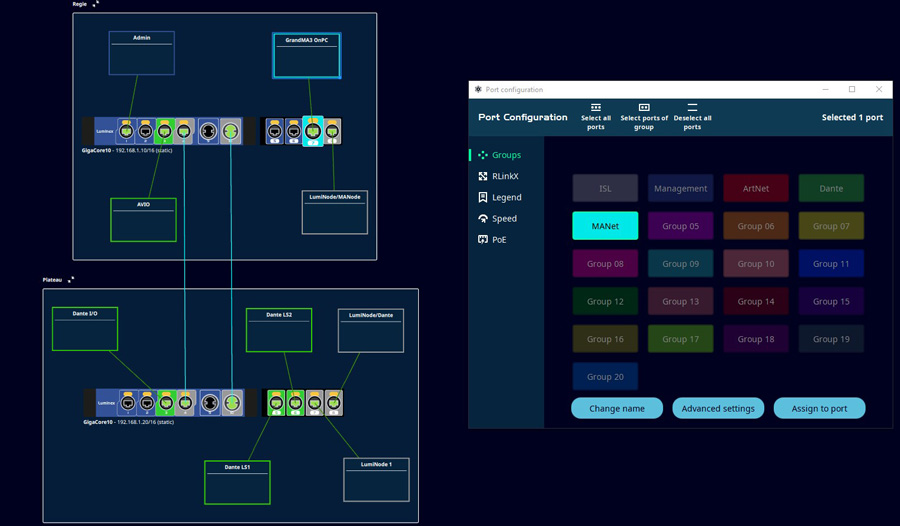Select green port 5 on Plateau GigaCore10
This screenshot has height=526, width=900.
pyautogui.click(x=276, y=403)
